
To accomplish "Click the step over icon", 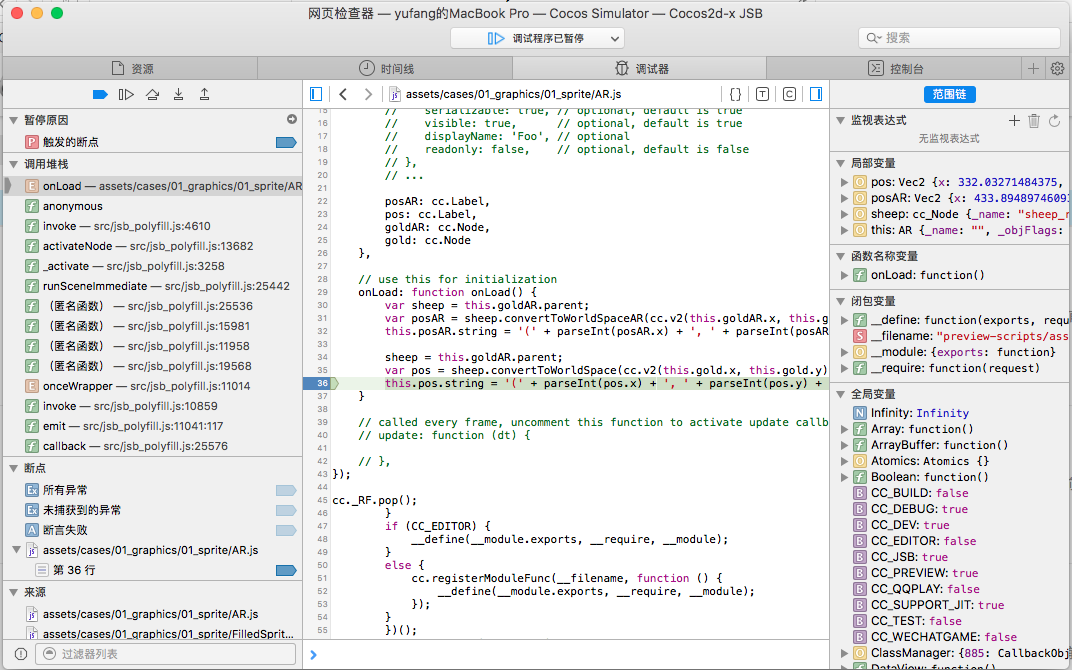I will [152, 94].
